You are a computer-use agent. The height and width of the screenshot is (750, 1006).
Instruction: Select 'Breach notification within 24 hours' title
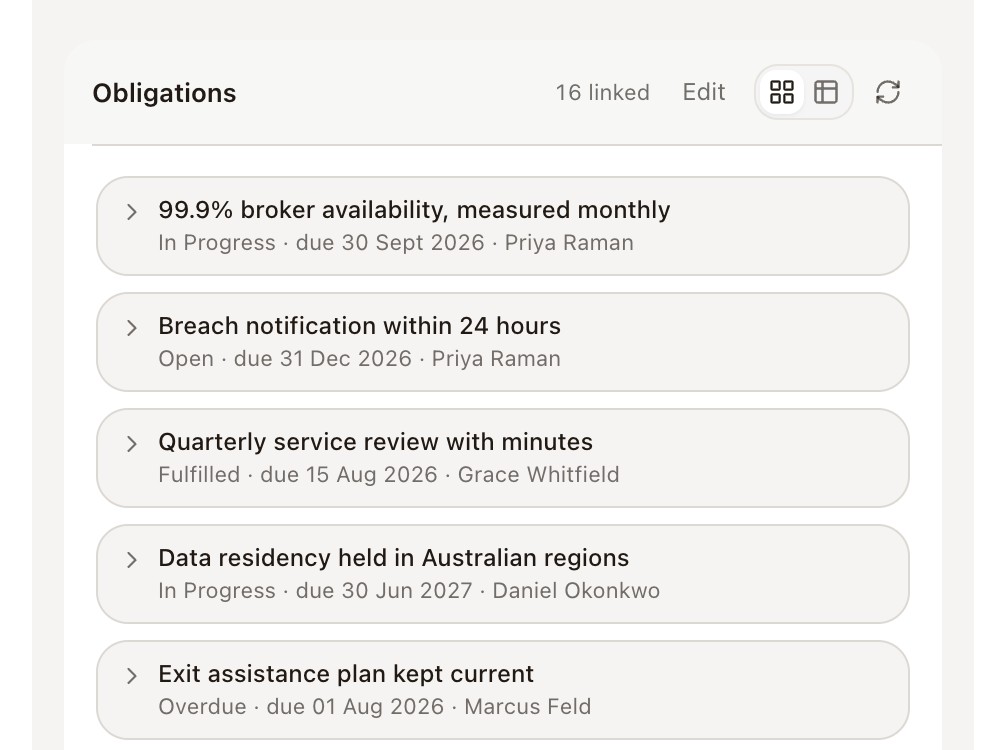(359, 326)
